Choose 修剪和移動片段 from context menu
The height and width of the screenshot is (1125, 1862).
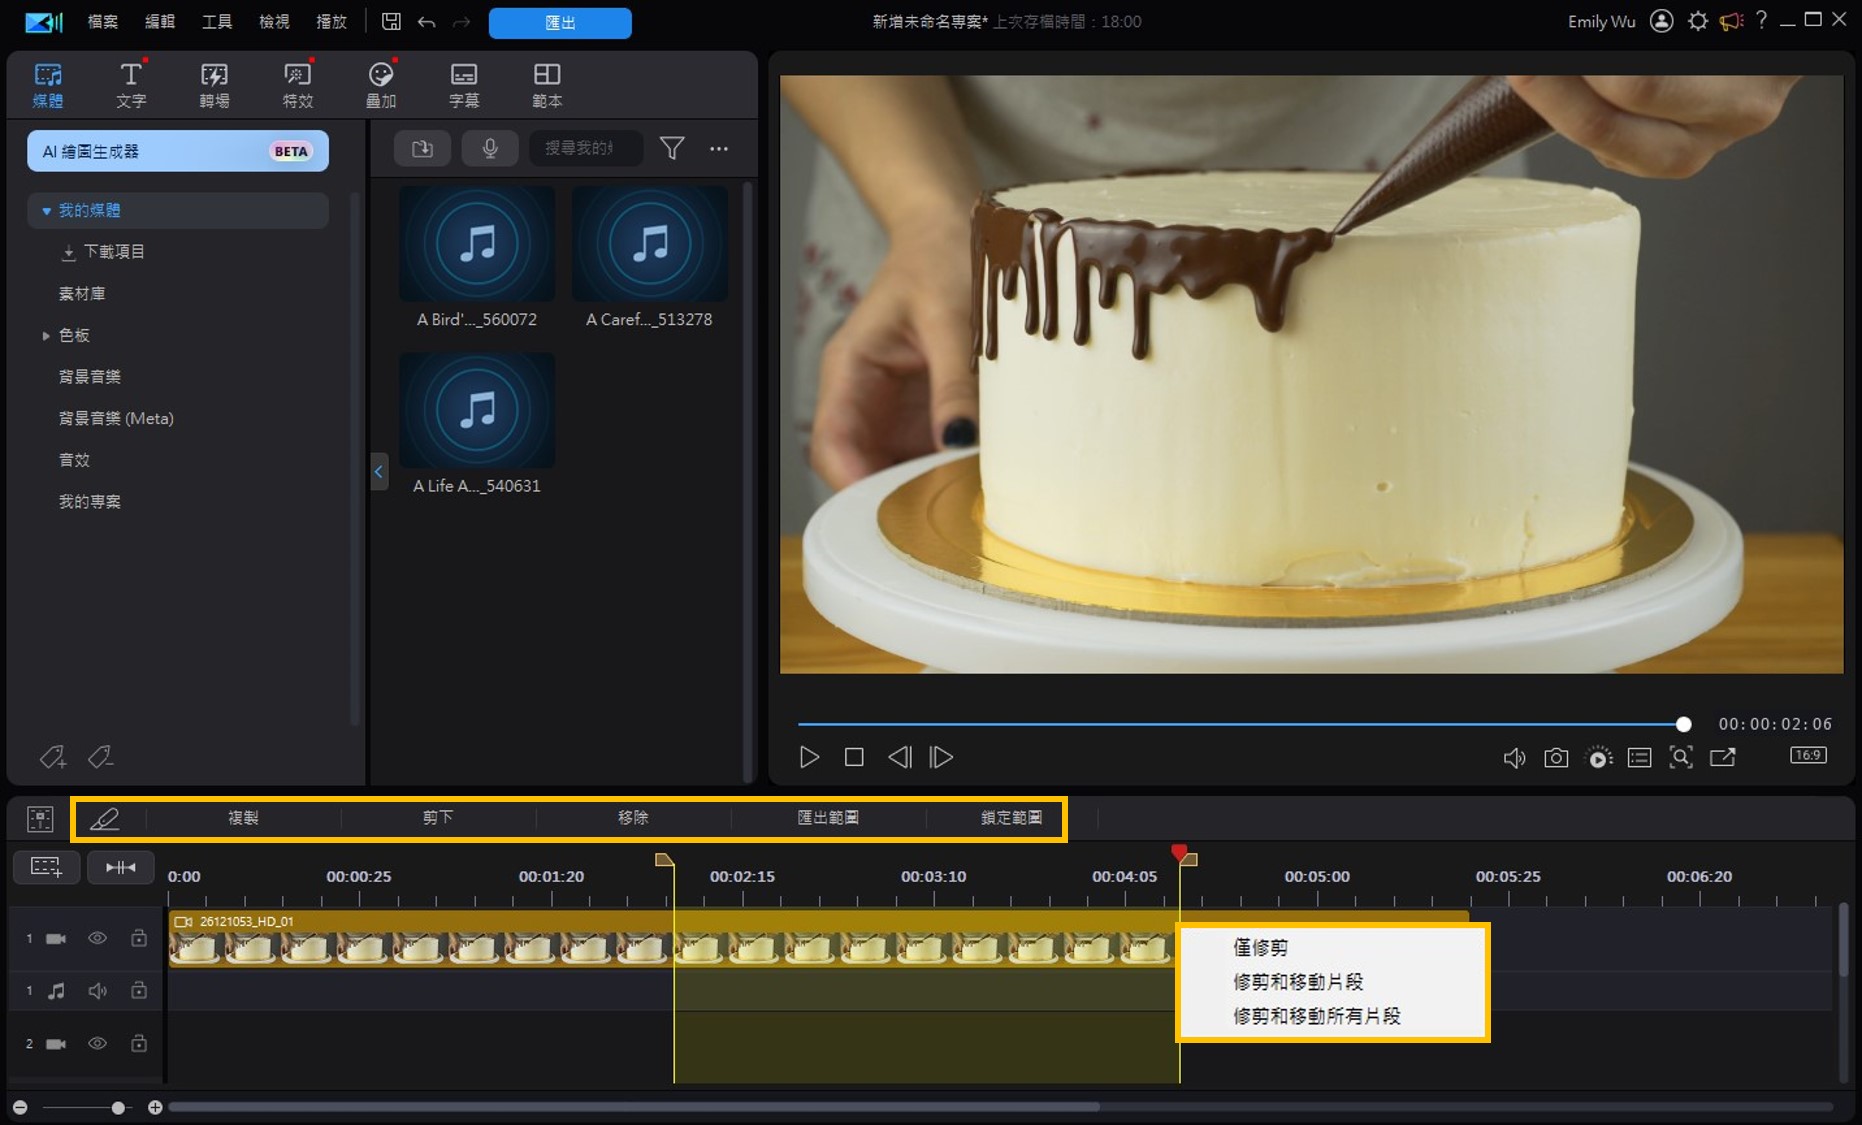[1297, 982]
